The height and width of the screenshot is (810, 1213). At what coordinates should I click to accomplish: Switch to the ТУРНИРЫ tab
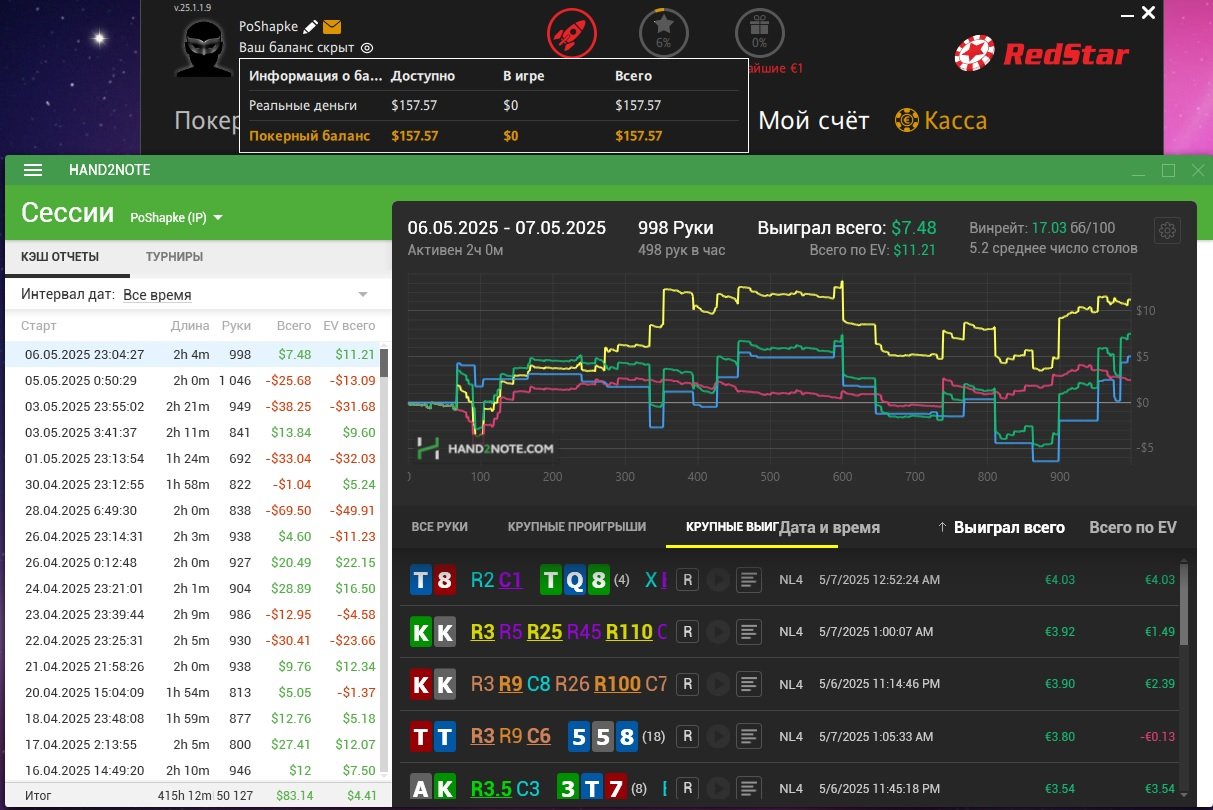pos(175,257)
